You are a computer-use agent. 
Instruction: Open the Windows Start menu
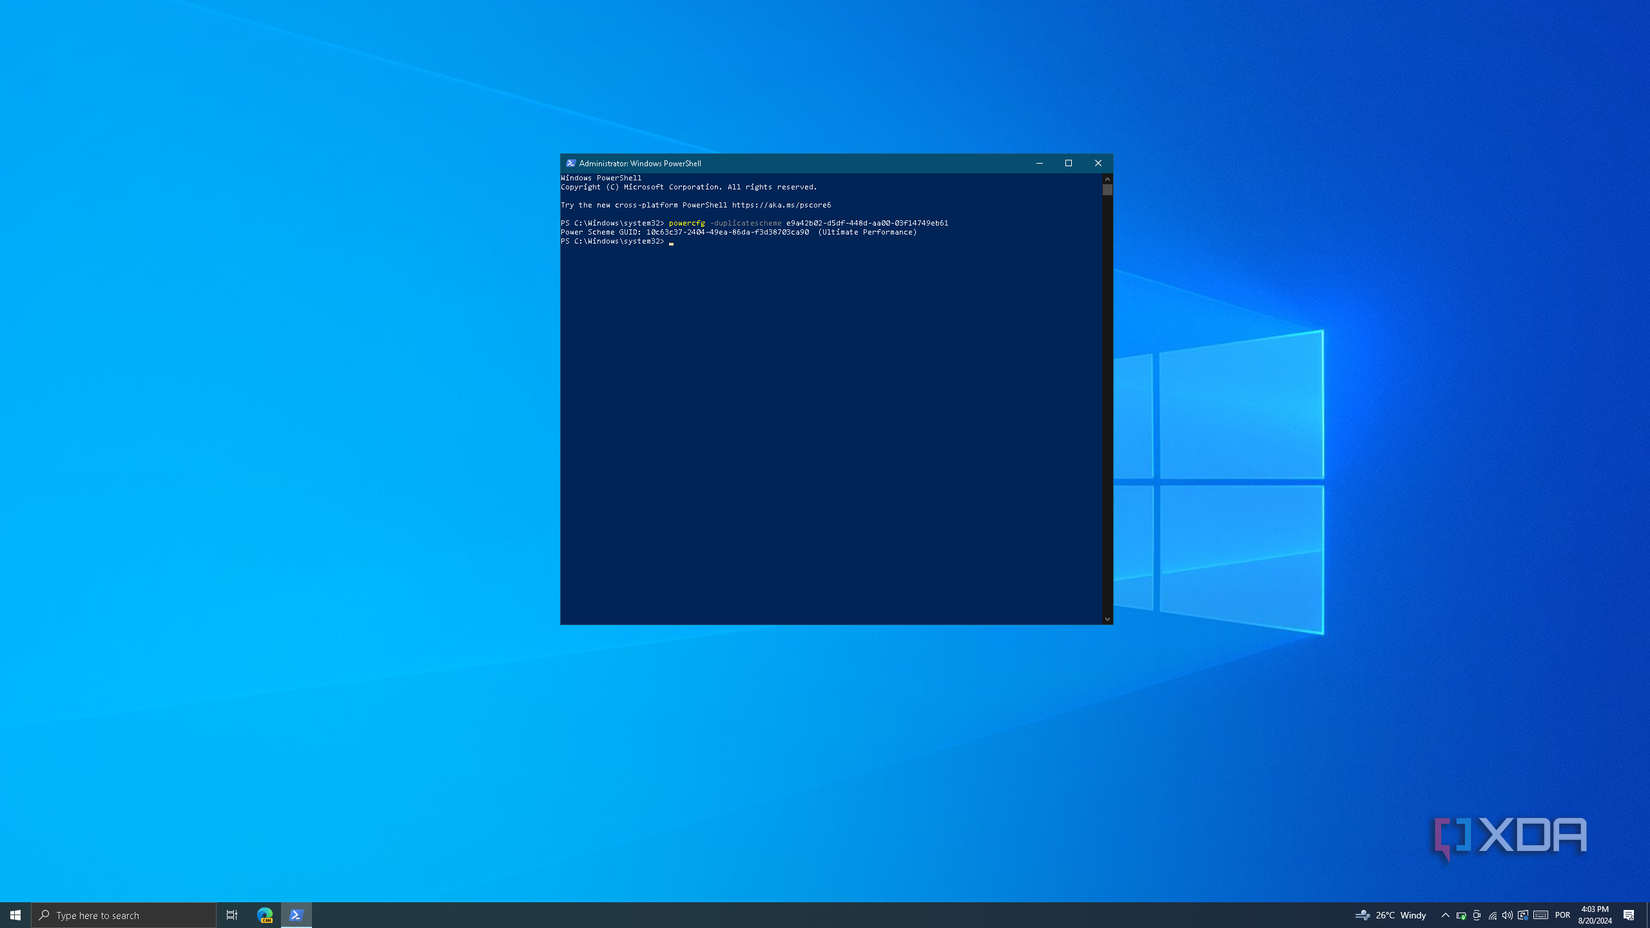click(15, 915)
